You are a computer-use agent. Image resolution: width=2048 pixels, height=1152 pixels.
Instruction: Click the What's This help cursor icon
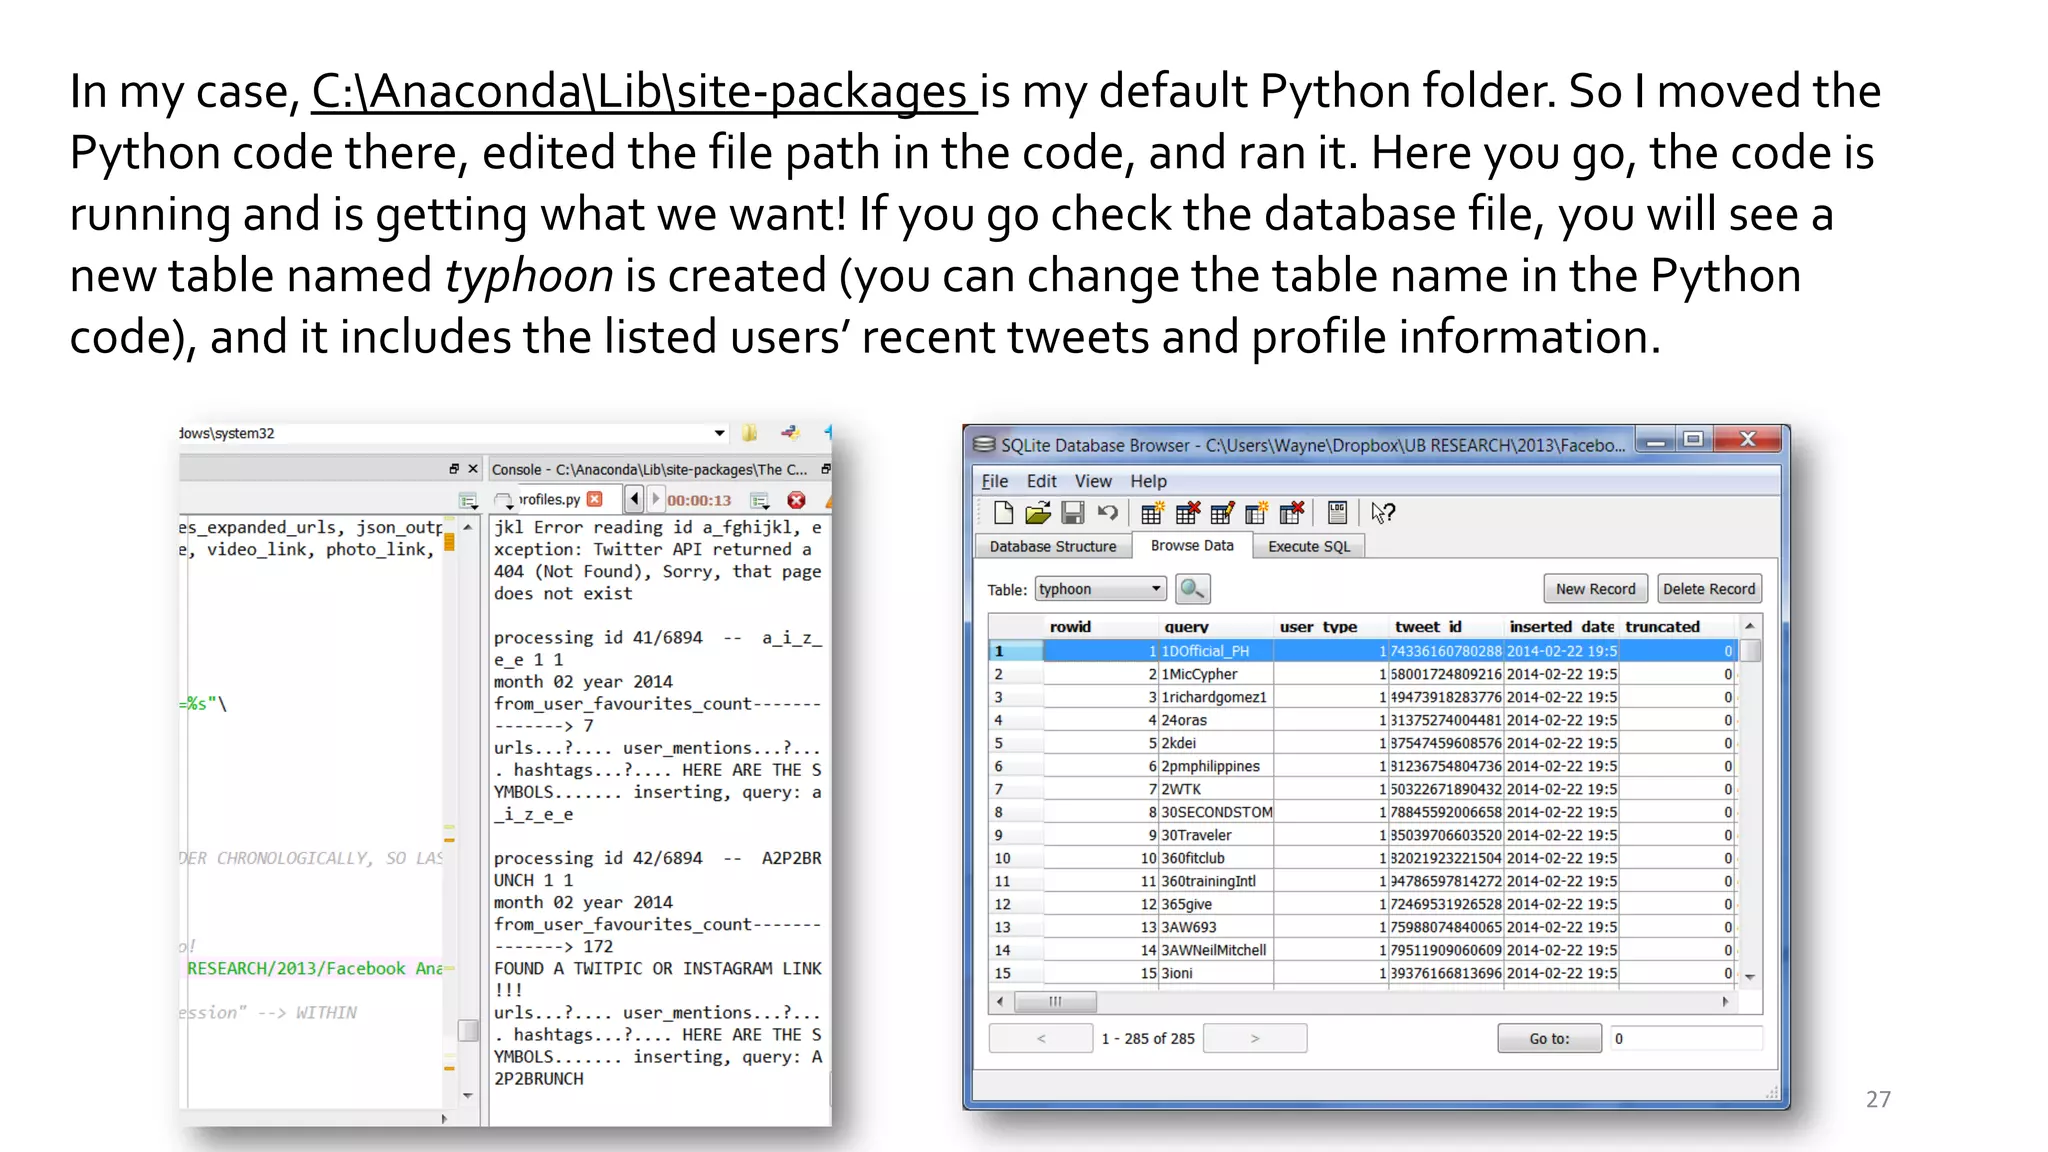tap(1383, 513)
